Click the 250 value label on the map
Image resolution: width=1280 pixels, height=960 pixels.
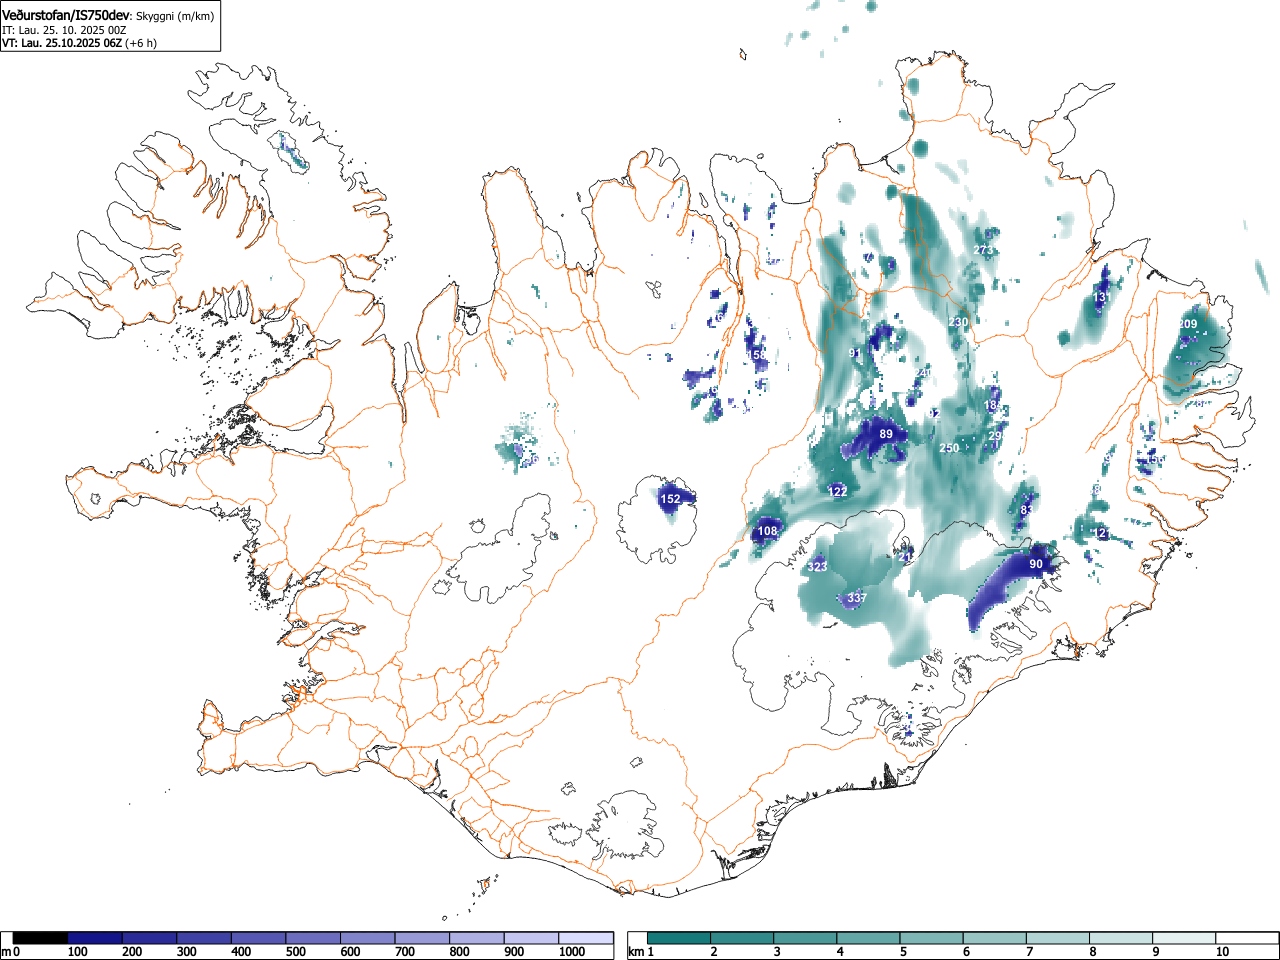pos(949,448)
